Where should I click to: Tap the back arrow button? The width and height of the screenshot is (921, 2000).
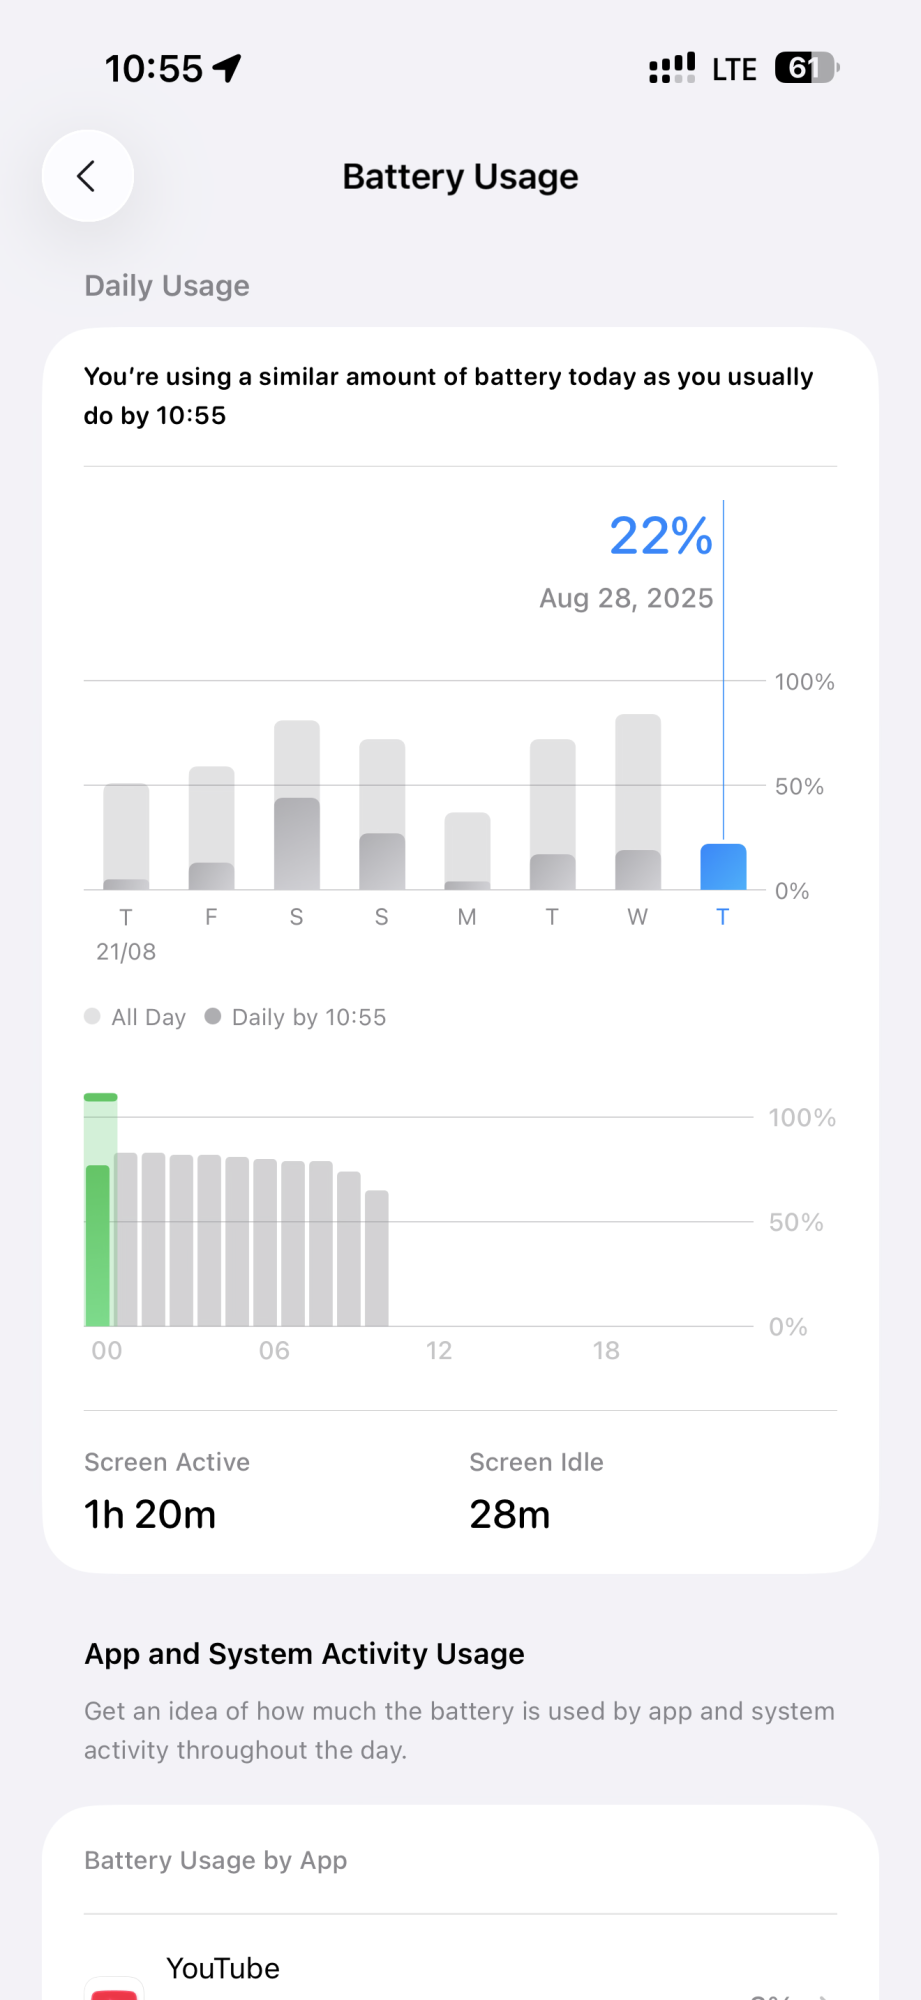click(88, 176)
